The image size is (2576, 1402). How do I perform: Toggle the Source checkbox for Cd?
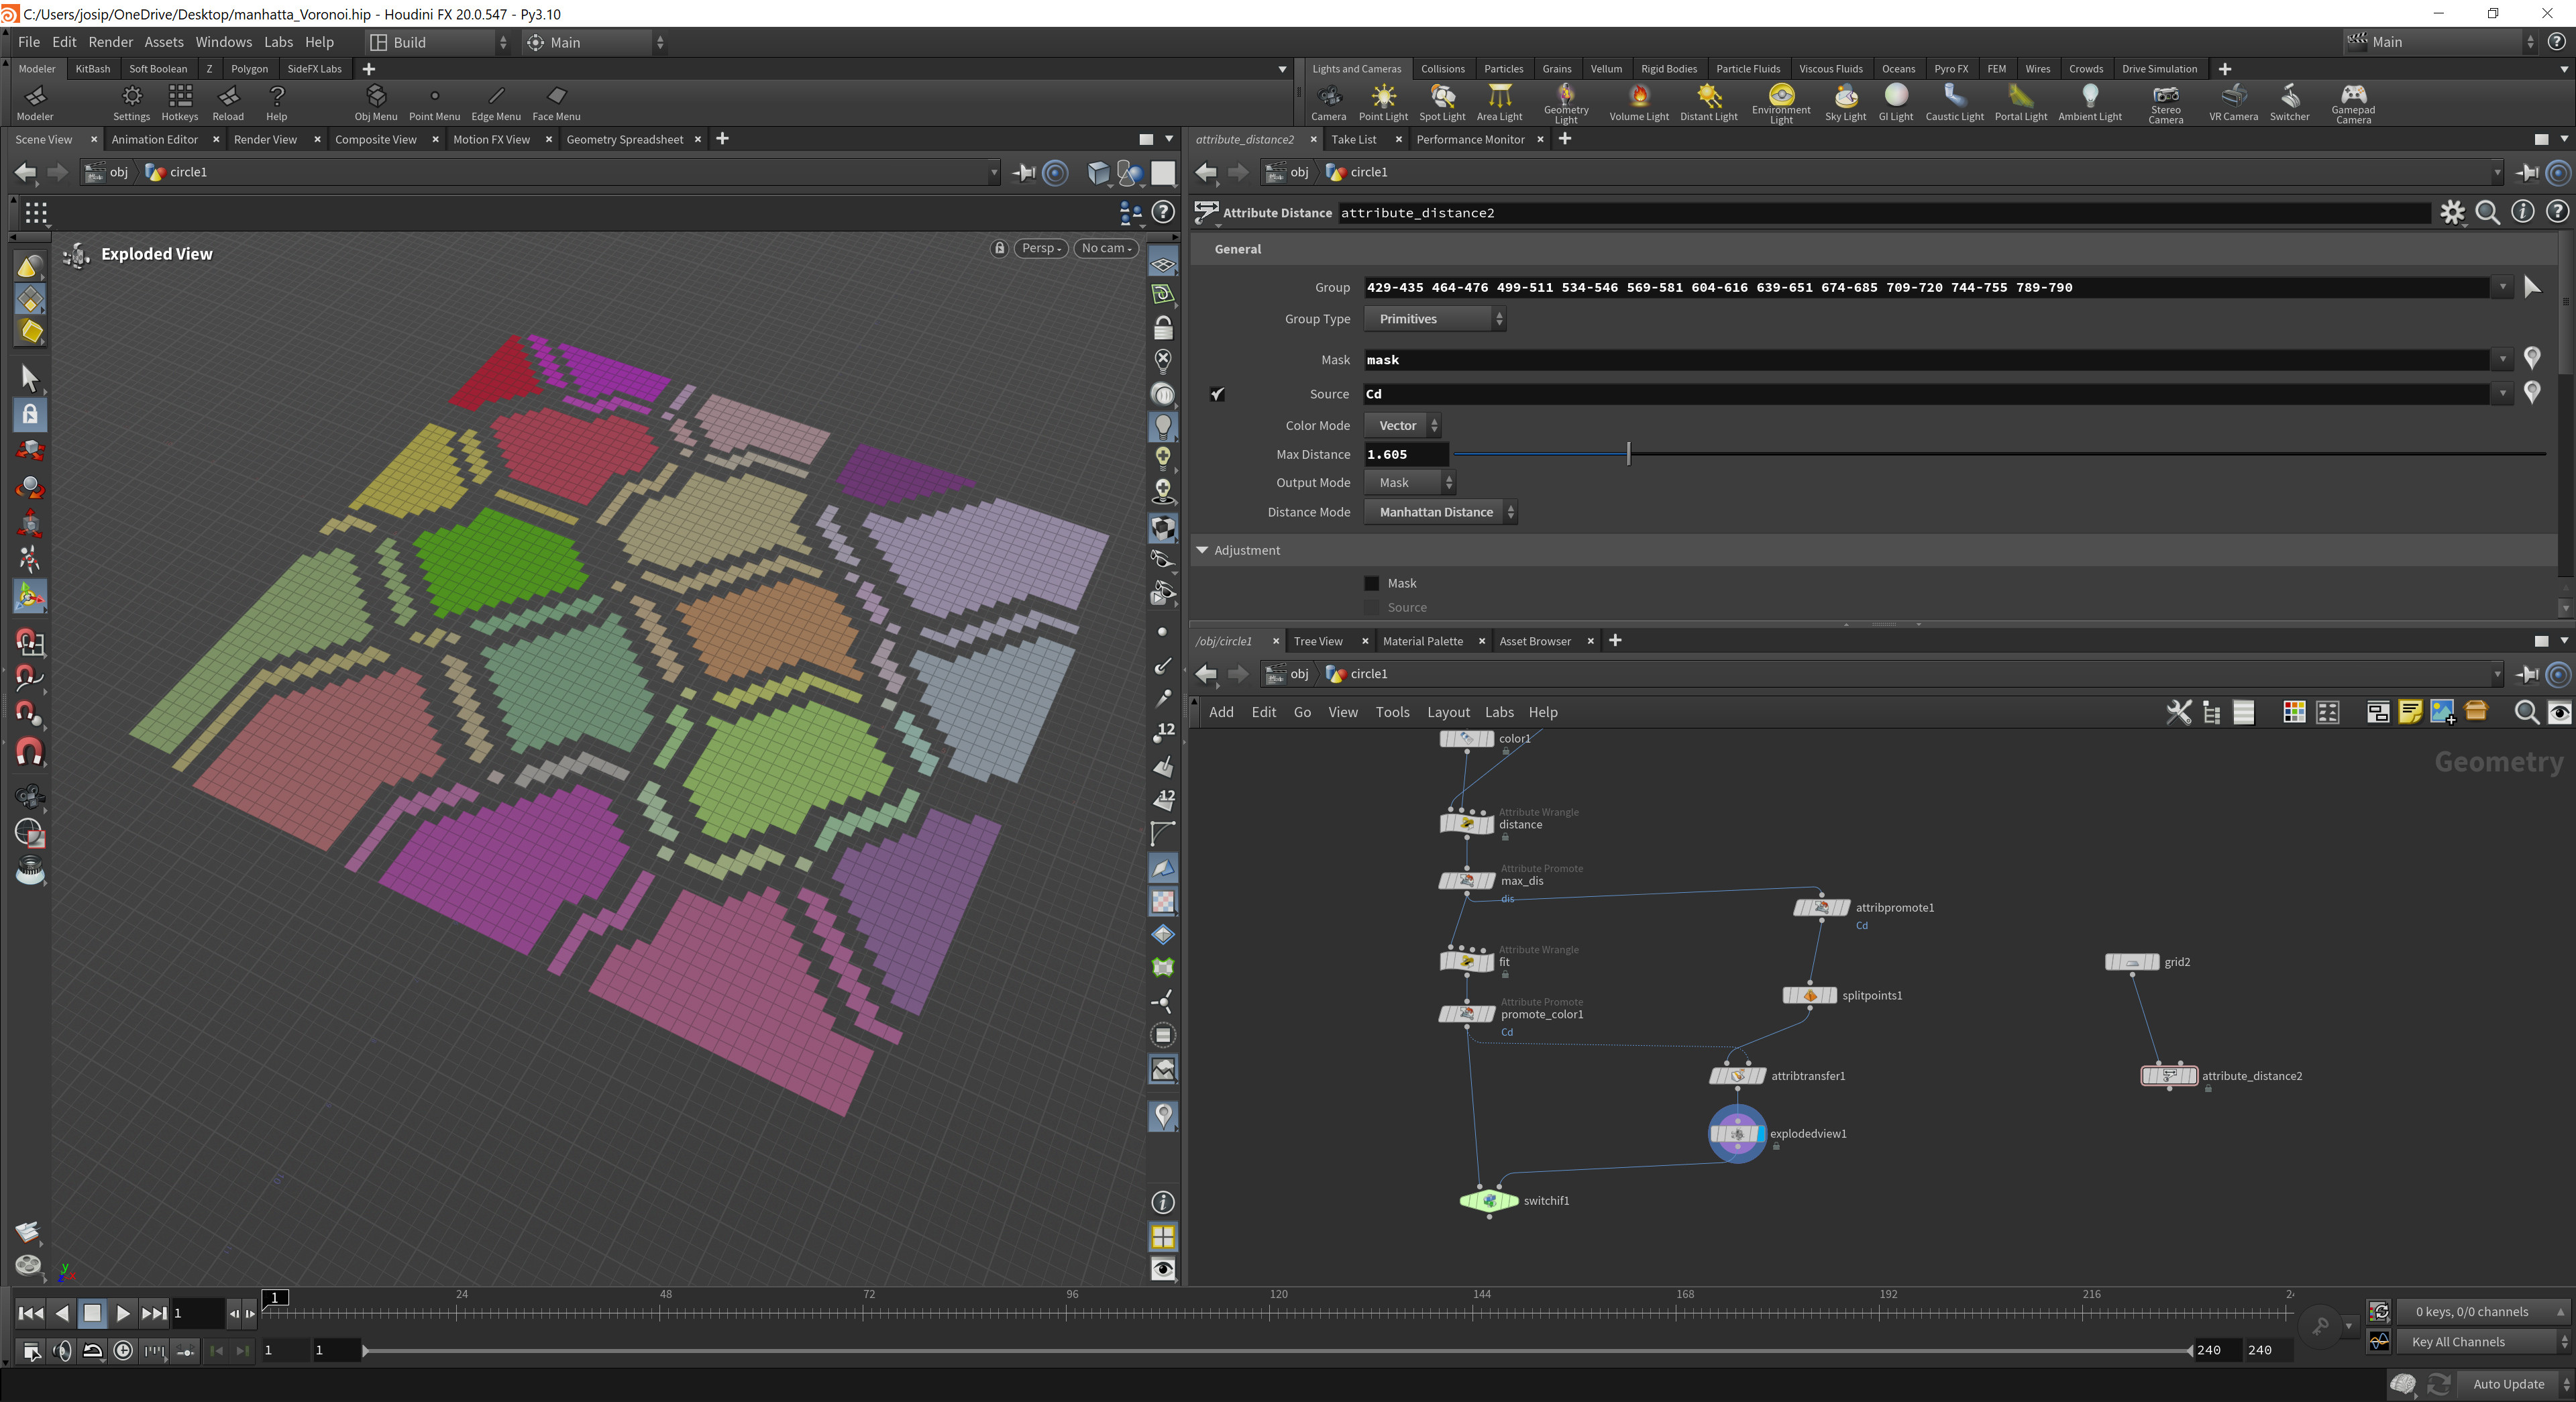click(1217, 394)
